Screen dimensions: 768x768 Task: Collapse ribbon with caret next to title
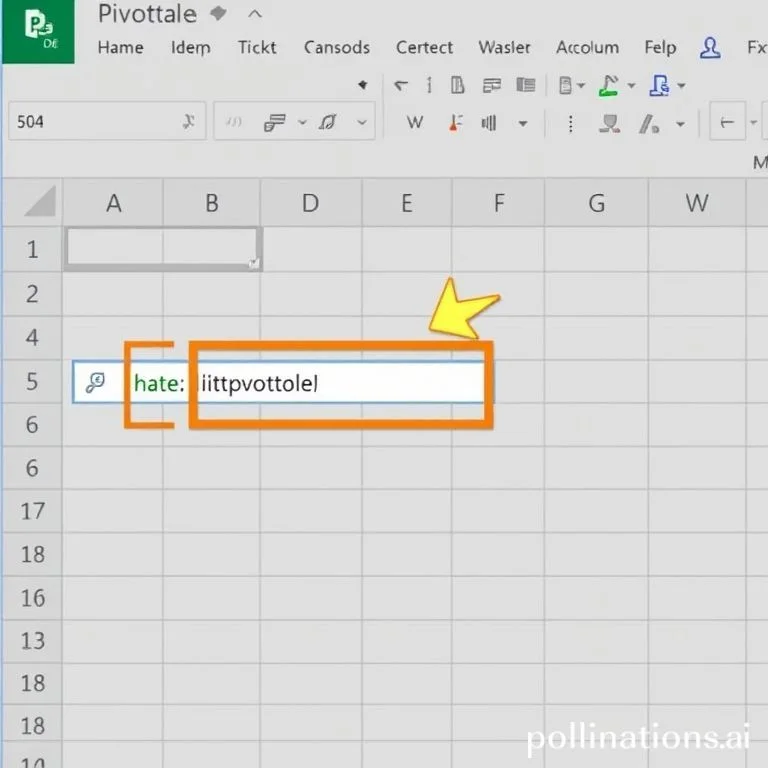tap(255, 14)
